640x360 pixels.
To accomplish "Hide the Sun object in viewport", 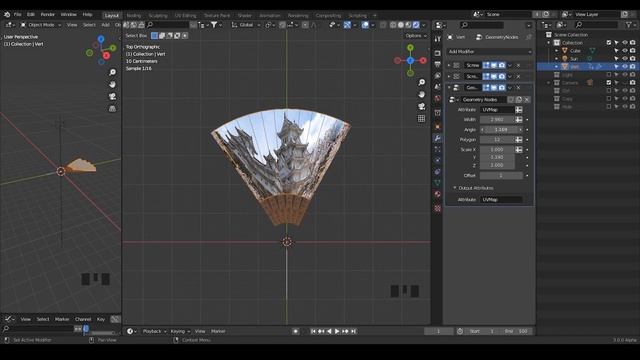I will coord(624,59).
